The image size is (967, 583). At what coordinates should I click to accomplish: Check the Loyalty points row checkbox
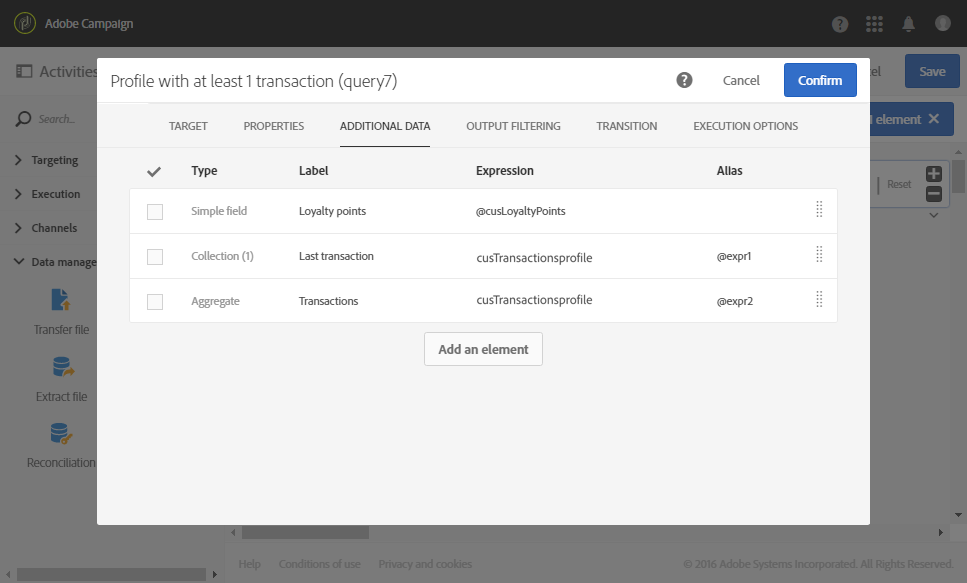155,211
